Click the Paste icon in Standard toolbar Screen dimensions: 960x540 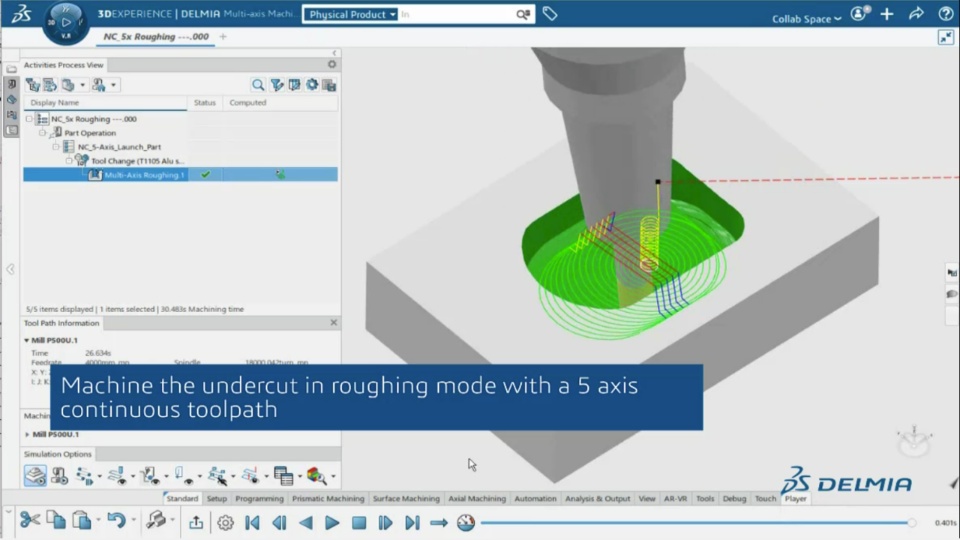coord(82,520)
